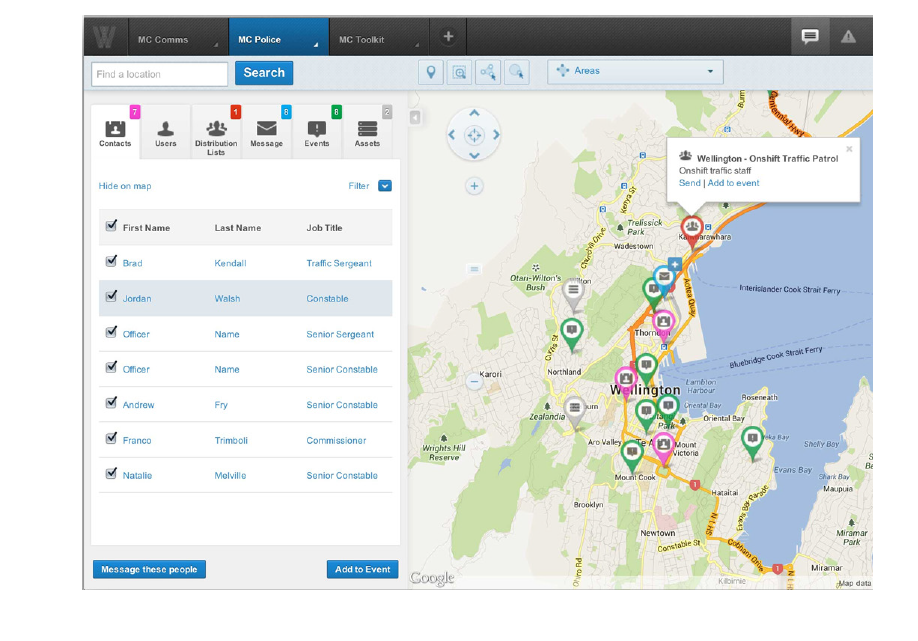Click the last name Melville
Screen dimensions: 918x641
tap(230, 476)
